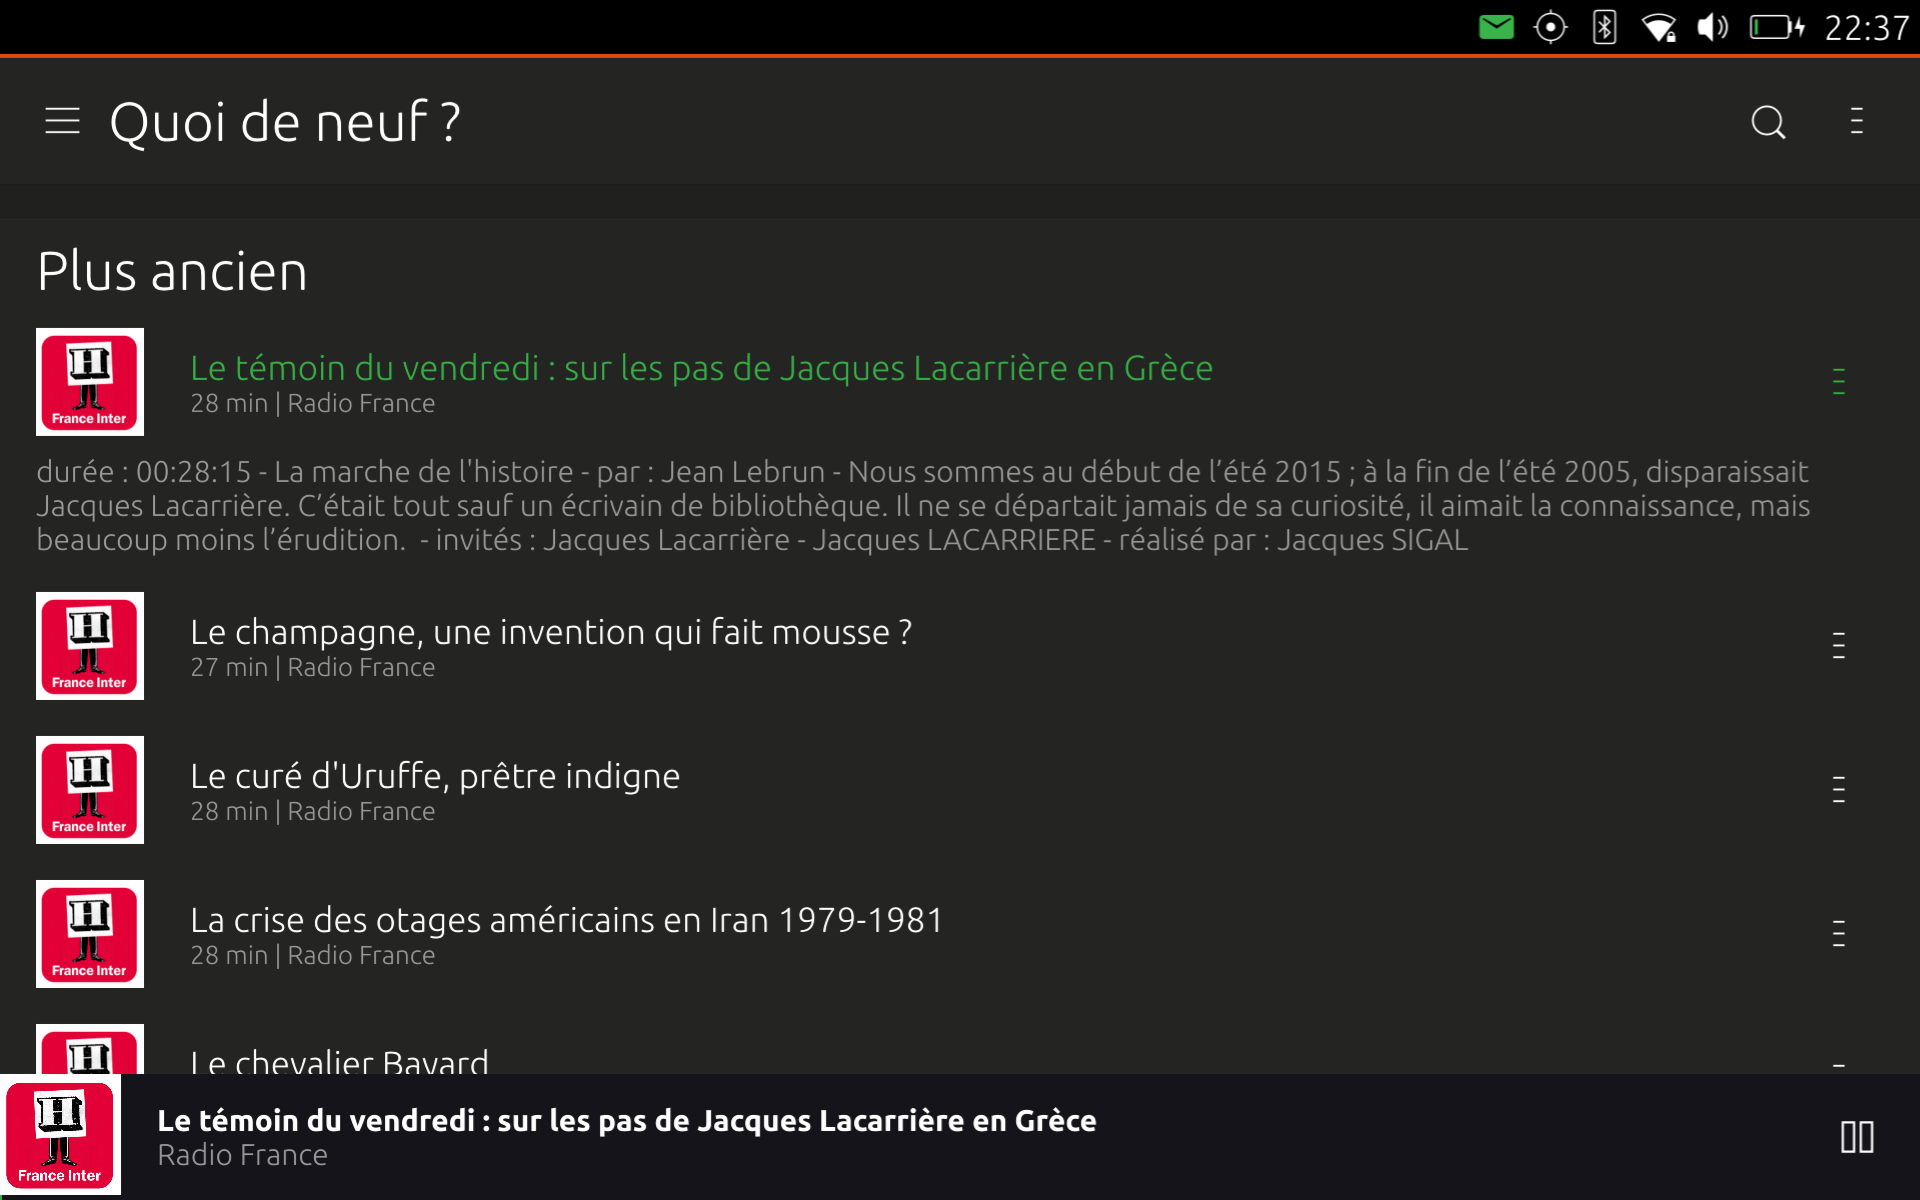The width and height of the screenshot is (1920, 1200).
Task: Open options for Le témoin du vendredi episode
Action: [x=1838, y=381]
